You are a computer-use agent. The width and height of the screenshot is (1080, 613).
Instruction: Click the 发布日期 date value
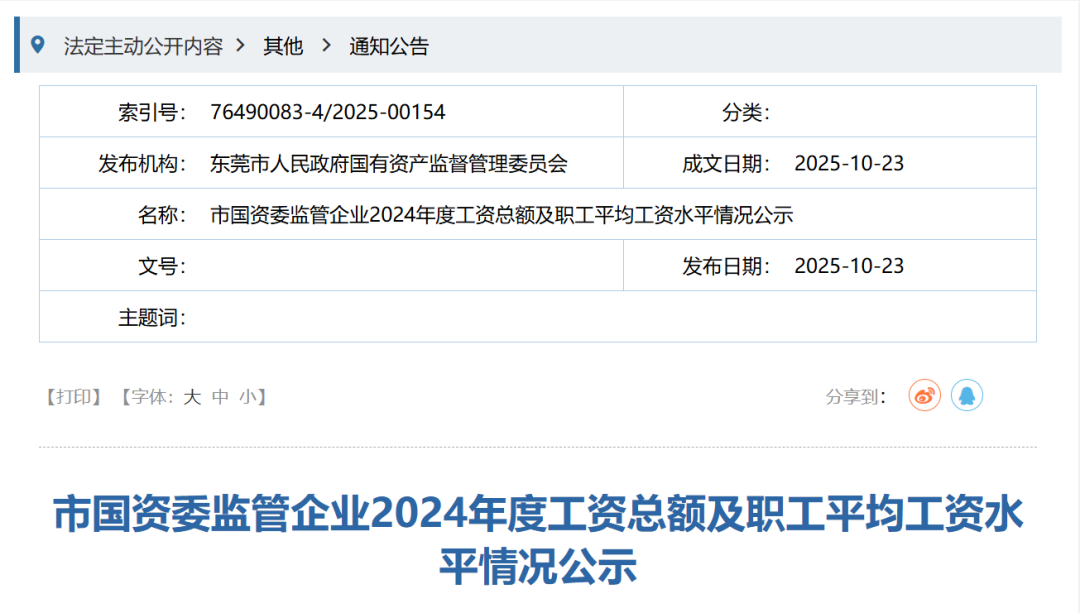click(x=849, y=266)
